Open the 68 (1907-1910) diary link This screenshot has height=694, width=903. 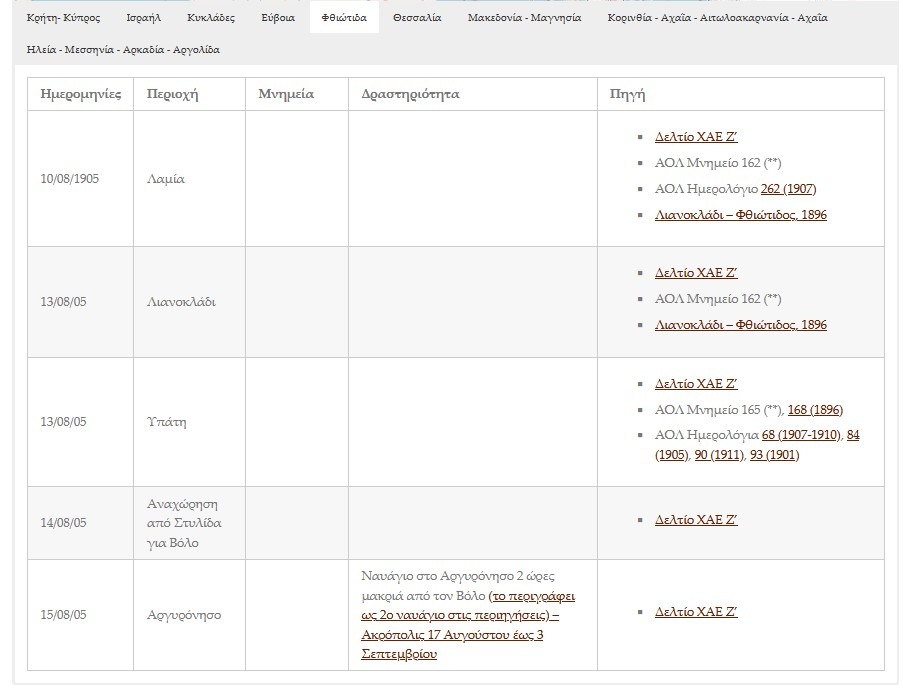(802, 434)
